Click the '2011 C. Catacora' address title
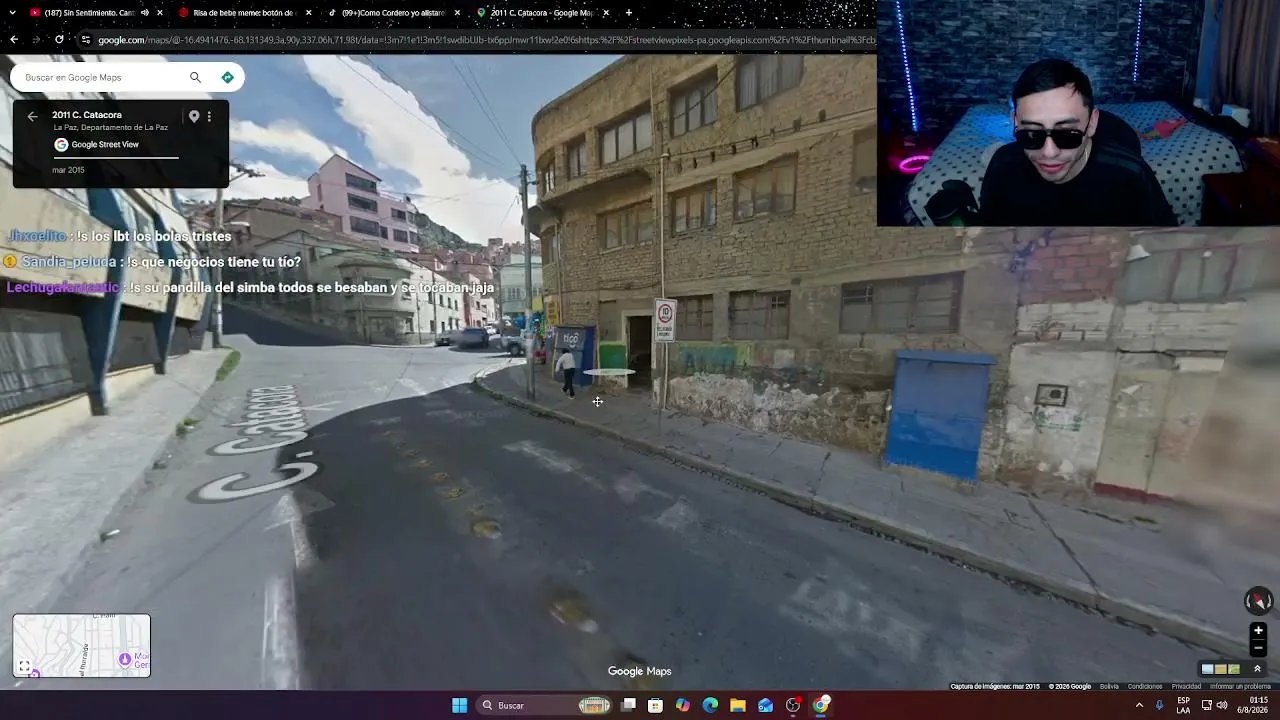Screen dimensions: 1280x720 87,115
